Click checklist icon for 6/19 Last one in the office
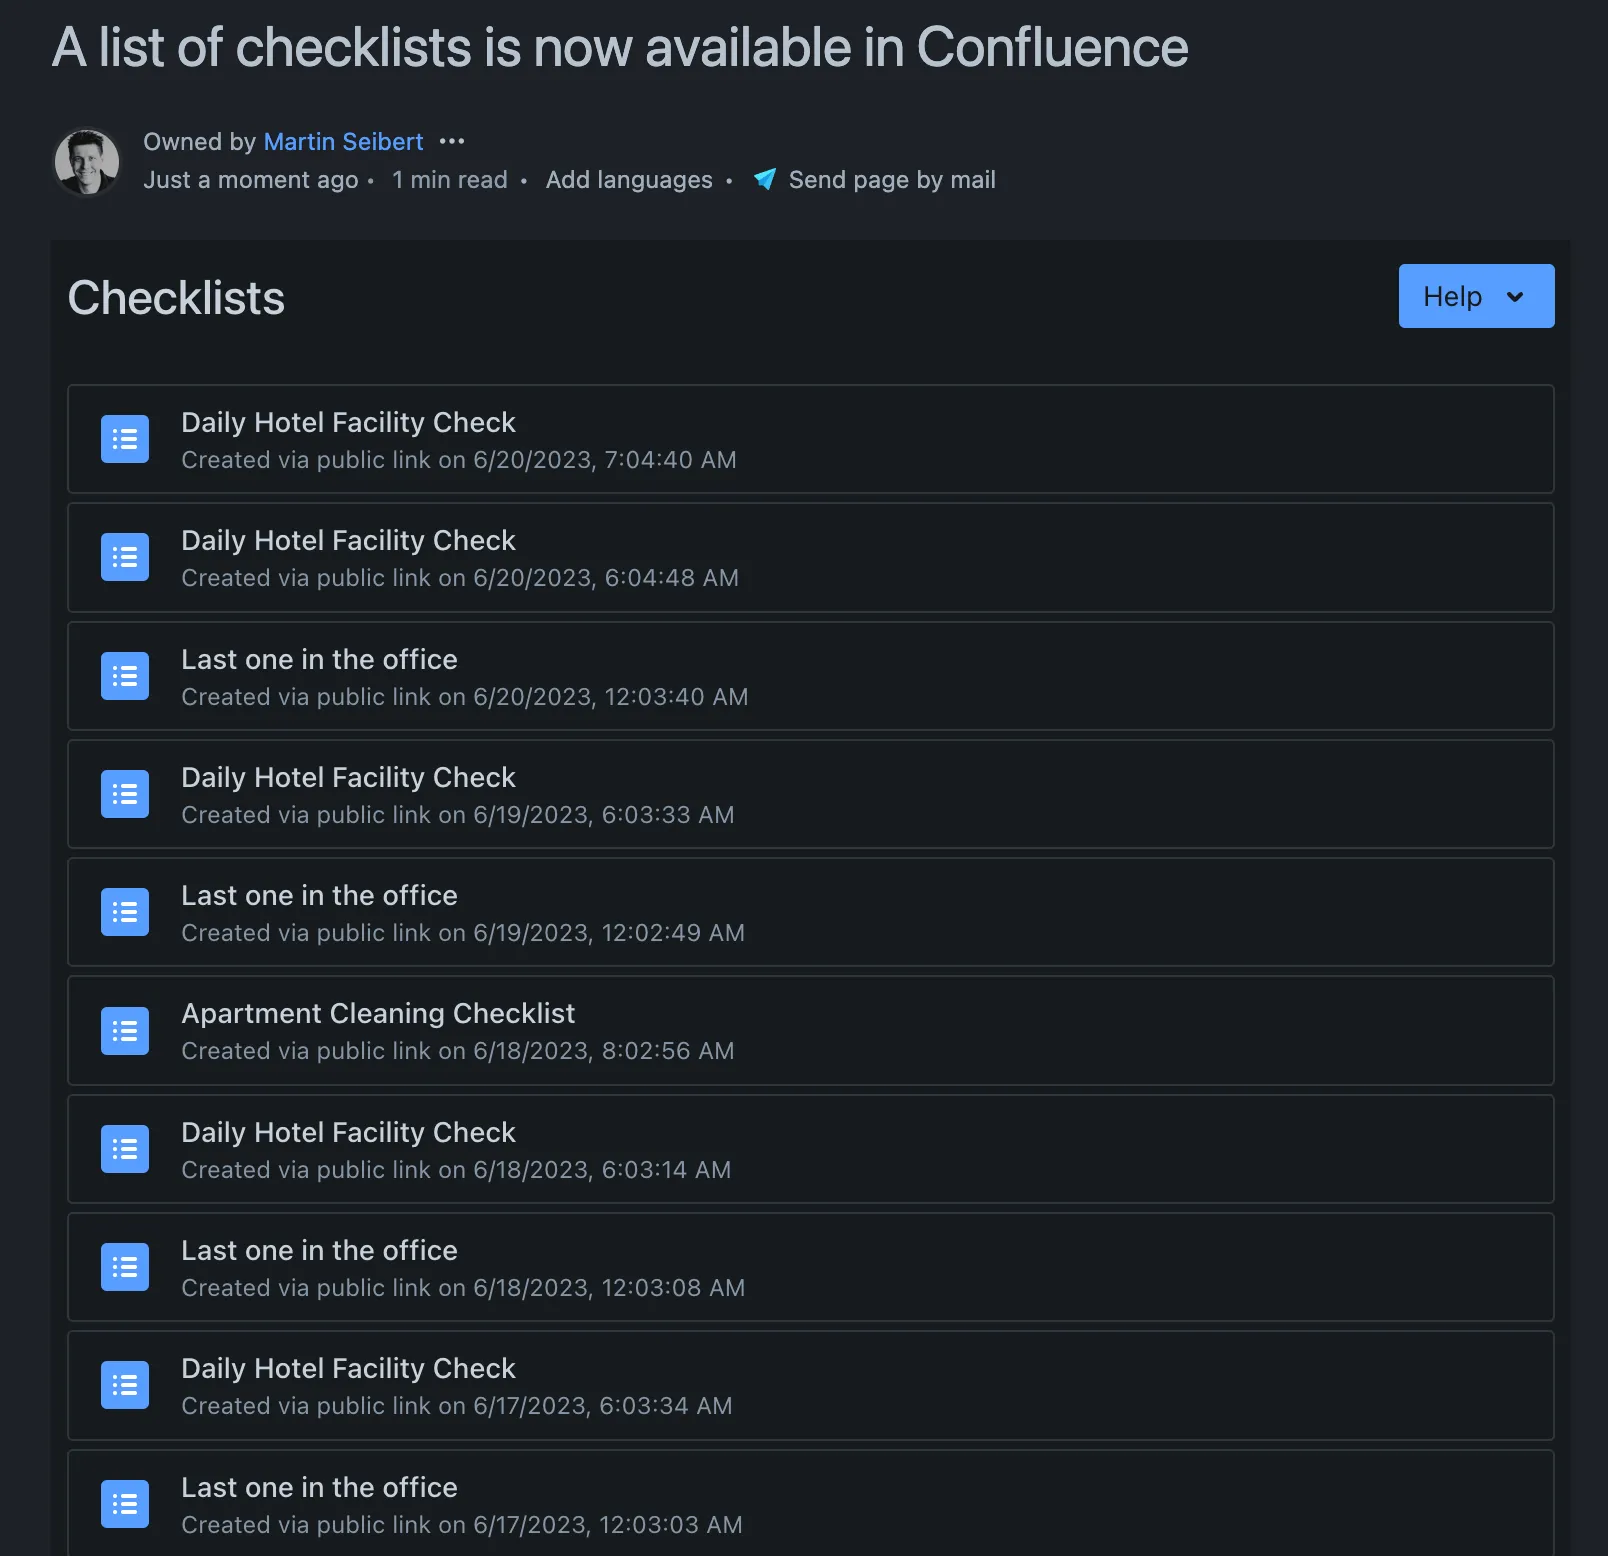 pyautogui.click(x=125, y=912)
